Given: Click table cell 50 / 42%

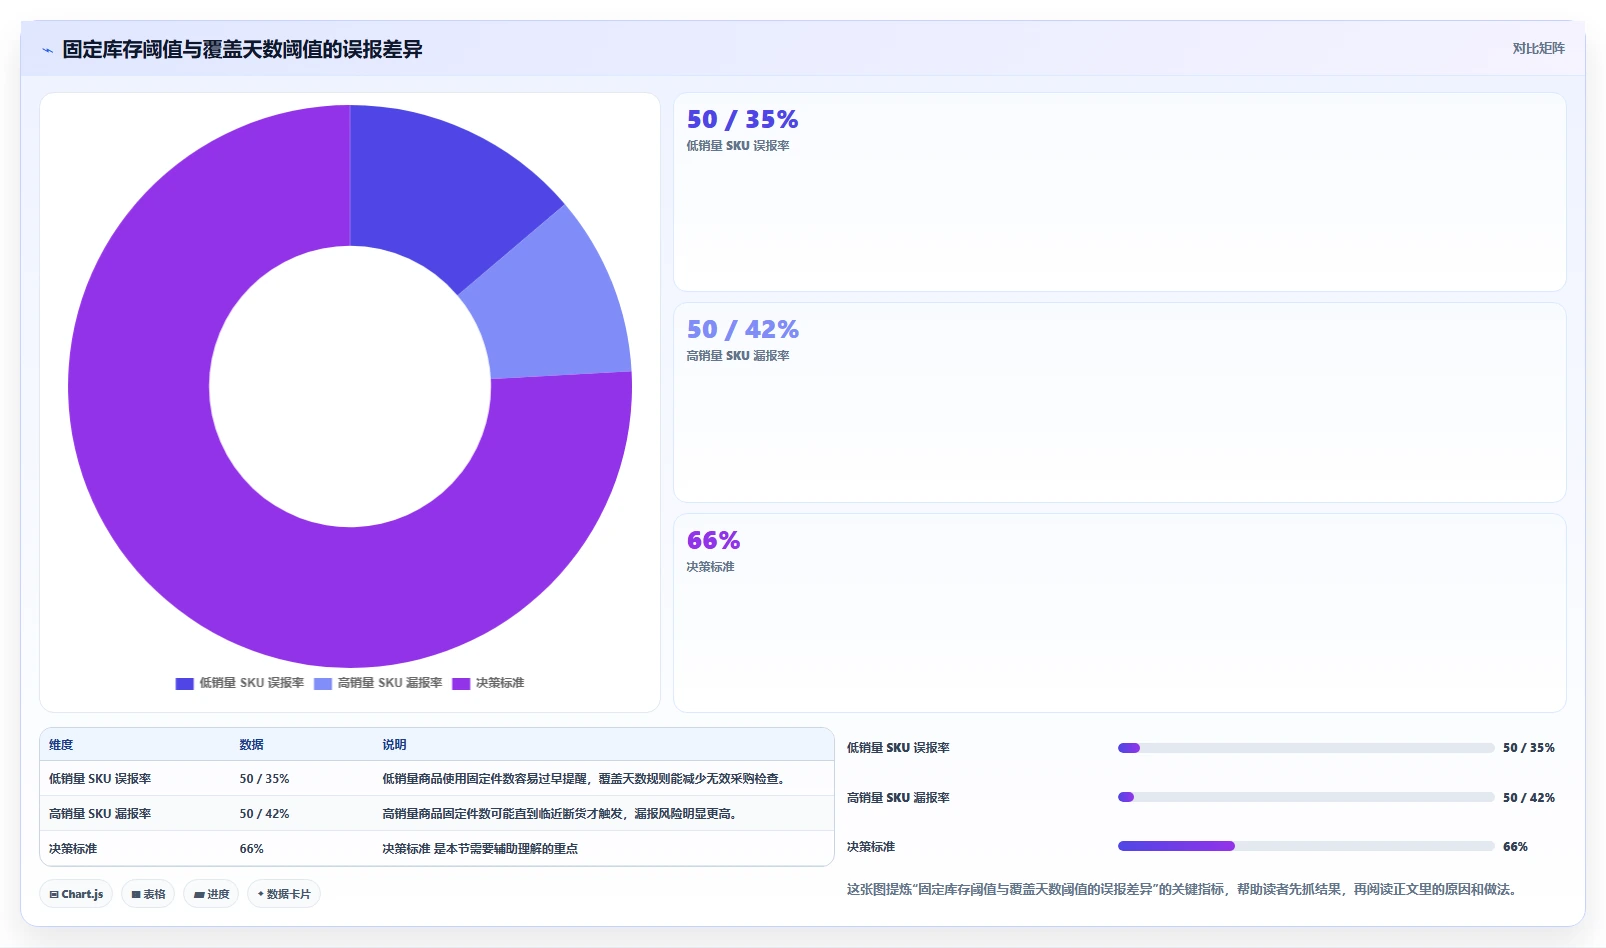Looking at the screenshot, I should [264, 814].
